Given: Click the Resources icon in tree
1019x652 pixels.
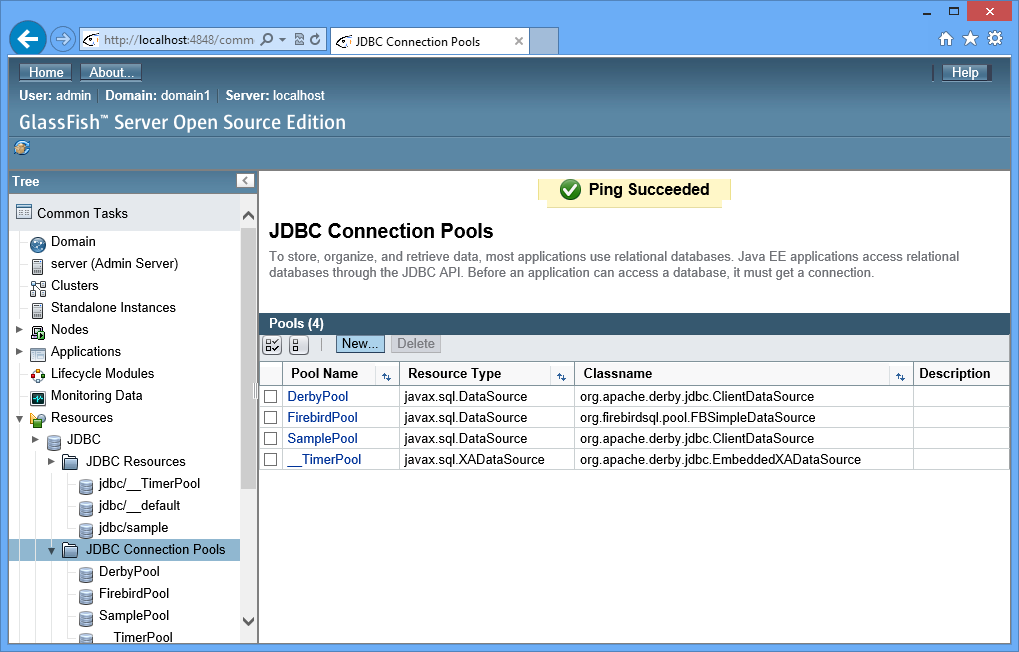Looking at the screenshot, I should 38,420.
